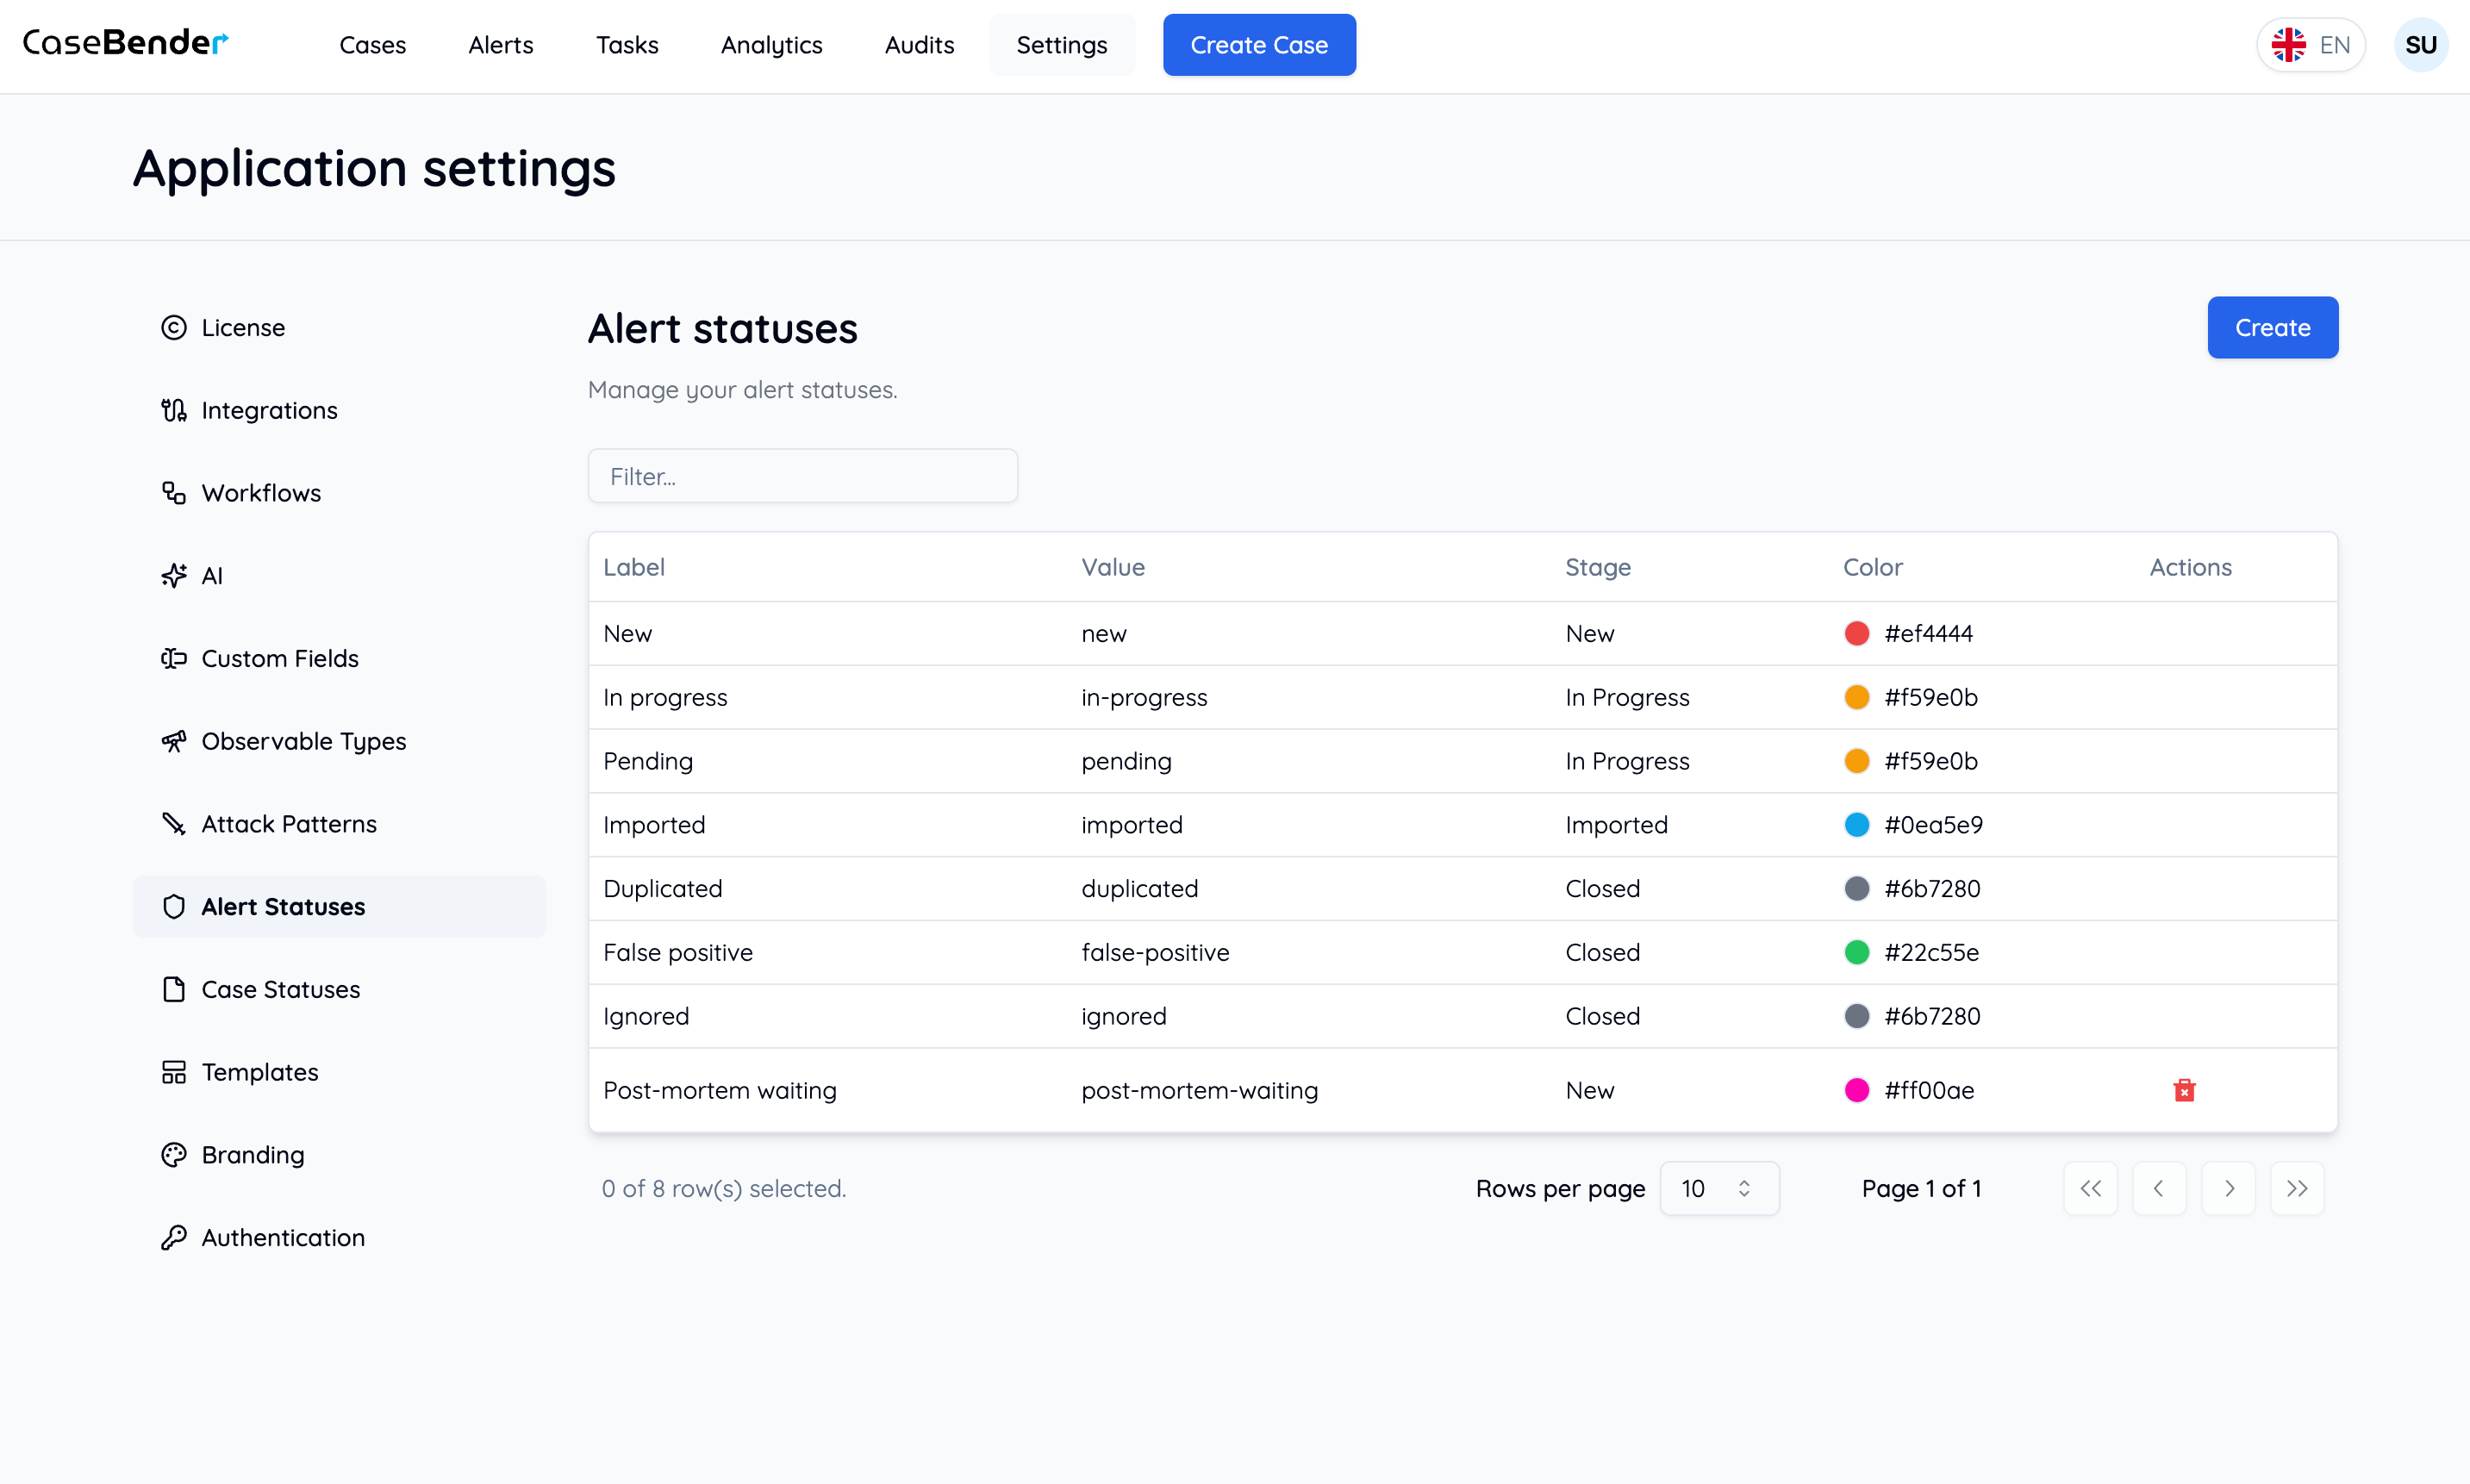
Task: Open Case Statuses via document icon
Action: coord(174,989)
